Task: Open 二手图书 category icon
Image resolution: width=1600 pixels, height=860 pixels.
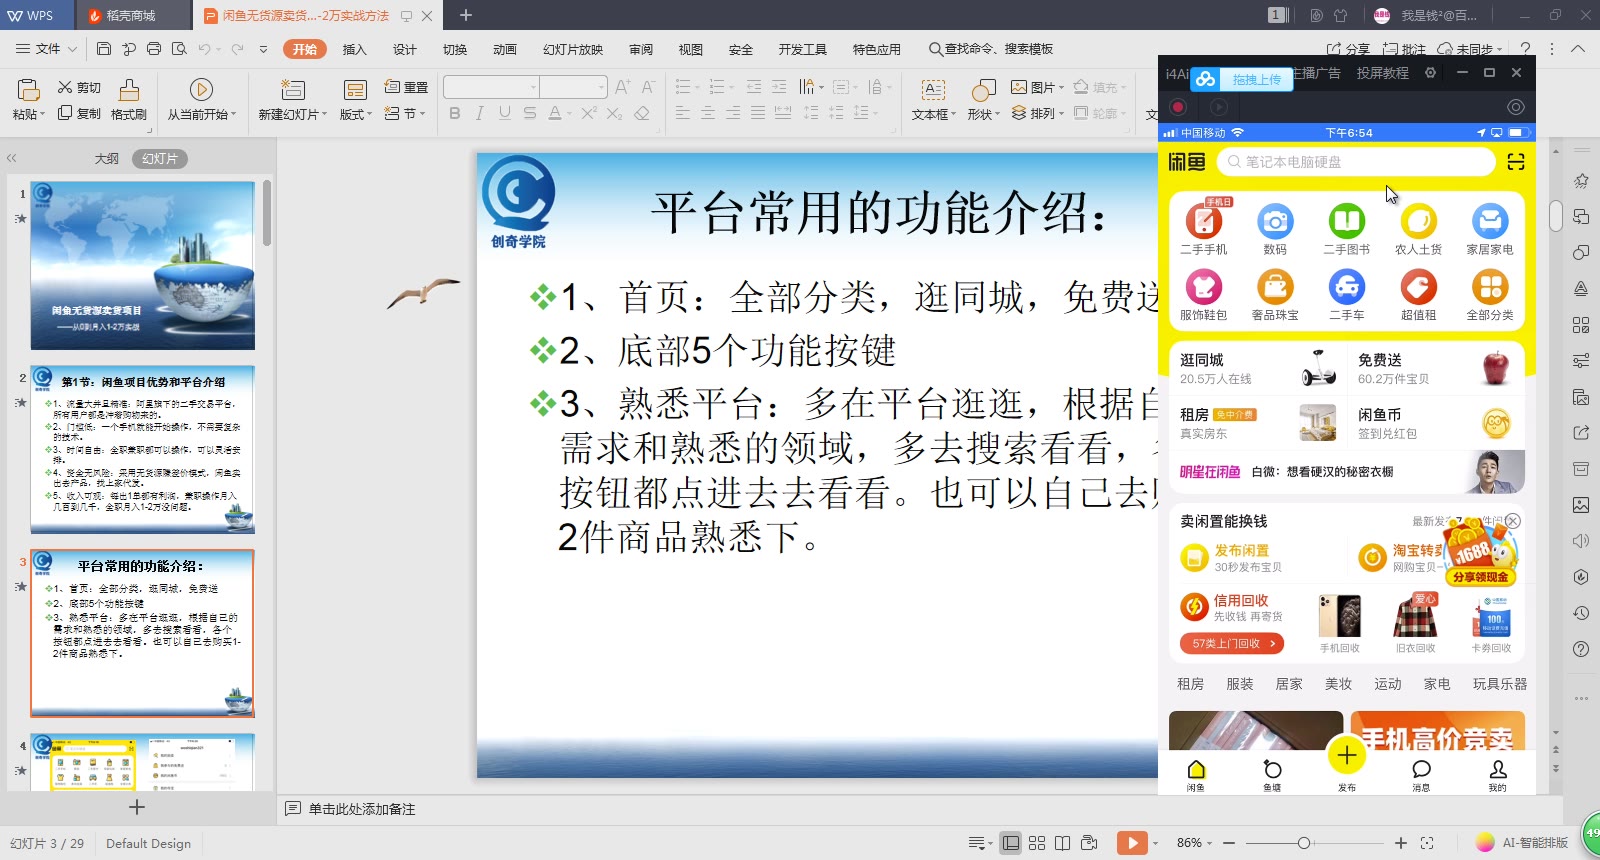Action: point(1346,221)
